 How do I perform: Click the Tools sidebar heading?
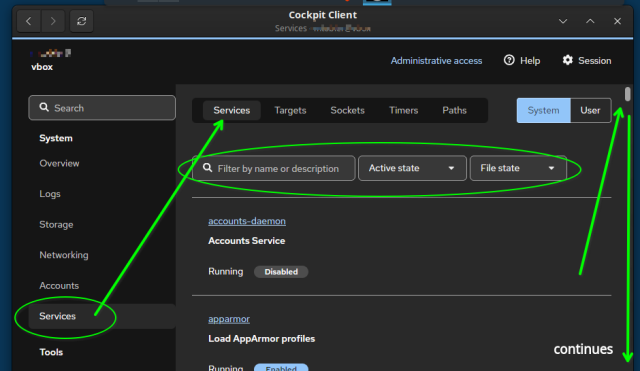pyautogui.click(x=51, y=352)
